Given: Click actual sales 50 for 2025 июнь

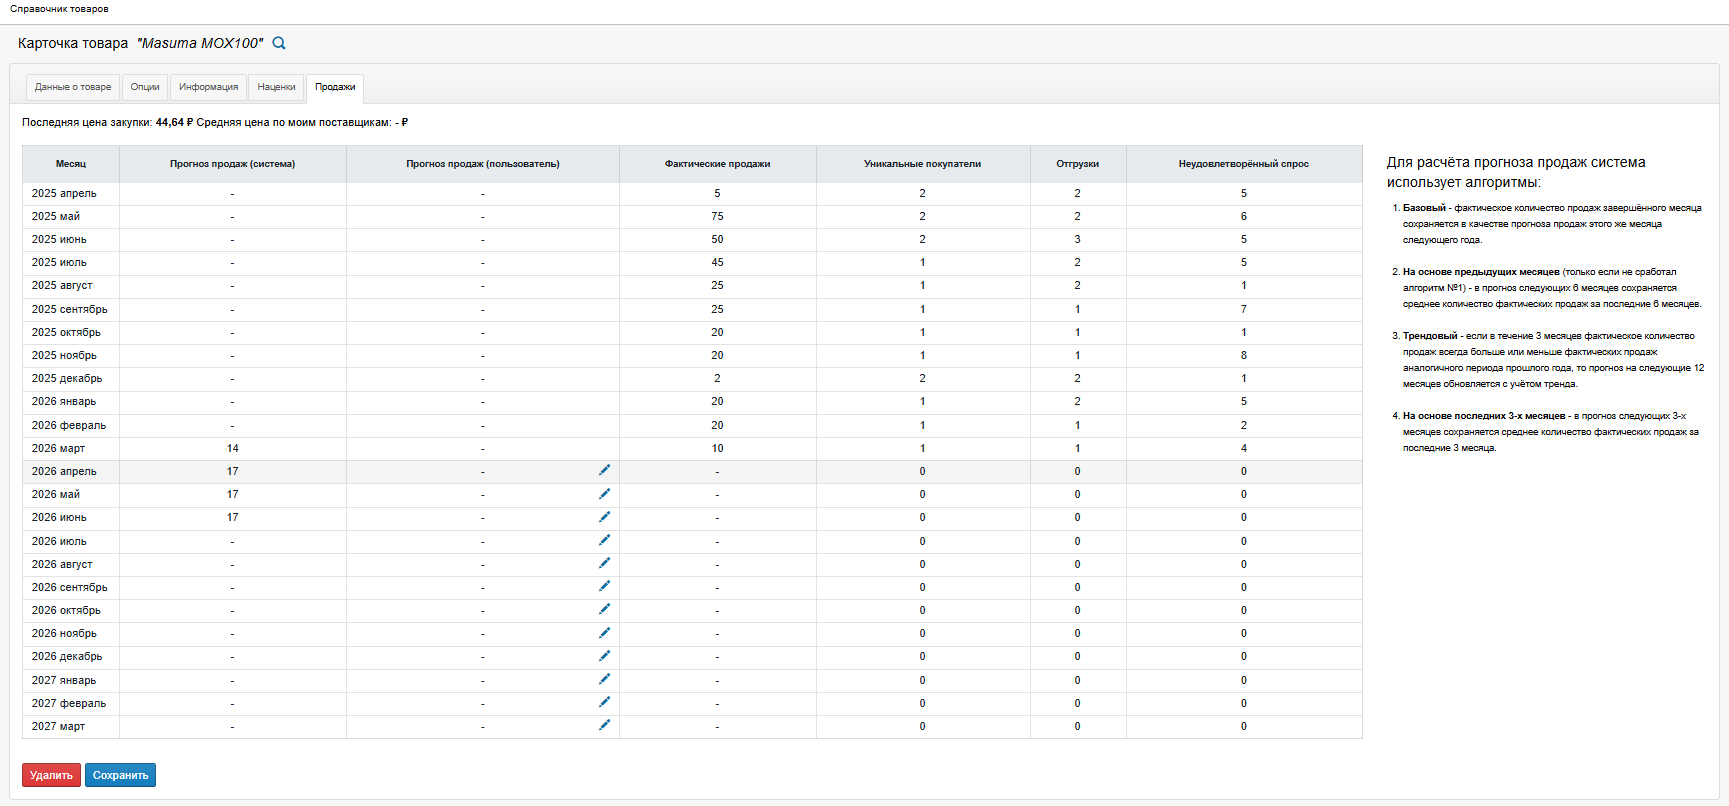Looking at the screenshot, I should pyautogui.click(x=717, y=239).
